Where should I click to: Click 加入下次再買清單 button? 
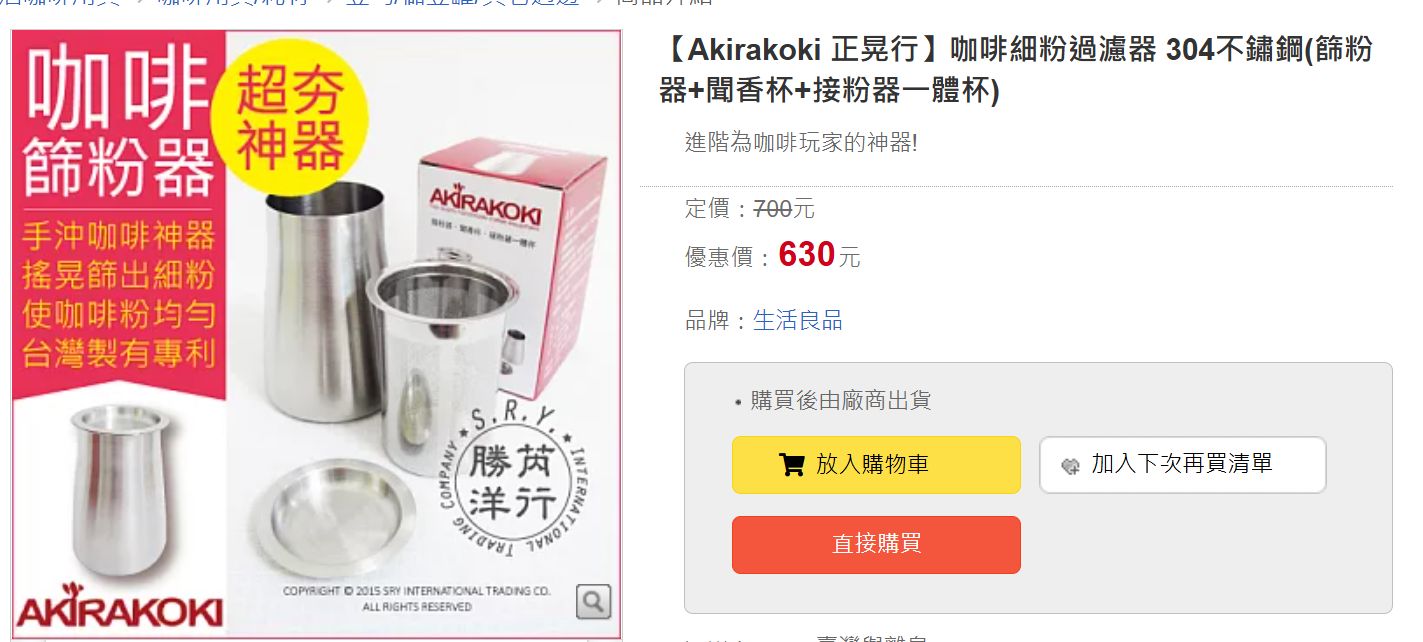click(1183, 465)
